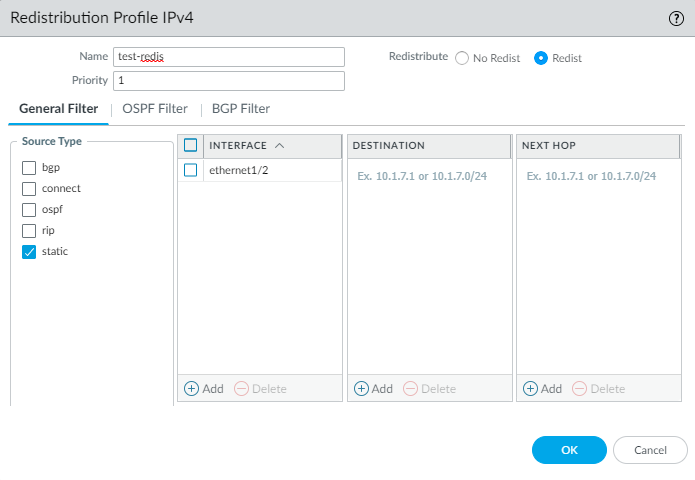This screenshot has height=480, width=695.
Task: Click Delete icon under Destination list
Action: [x=410, y=389]
